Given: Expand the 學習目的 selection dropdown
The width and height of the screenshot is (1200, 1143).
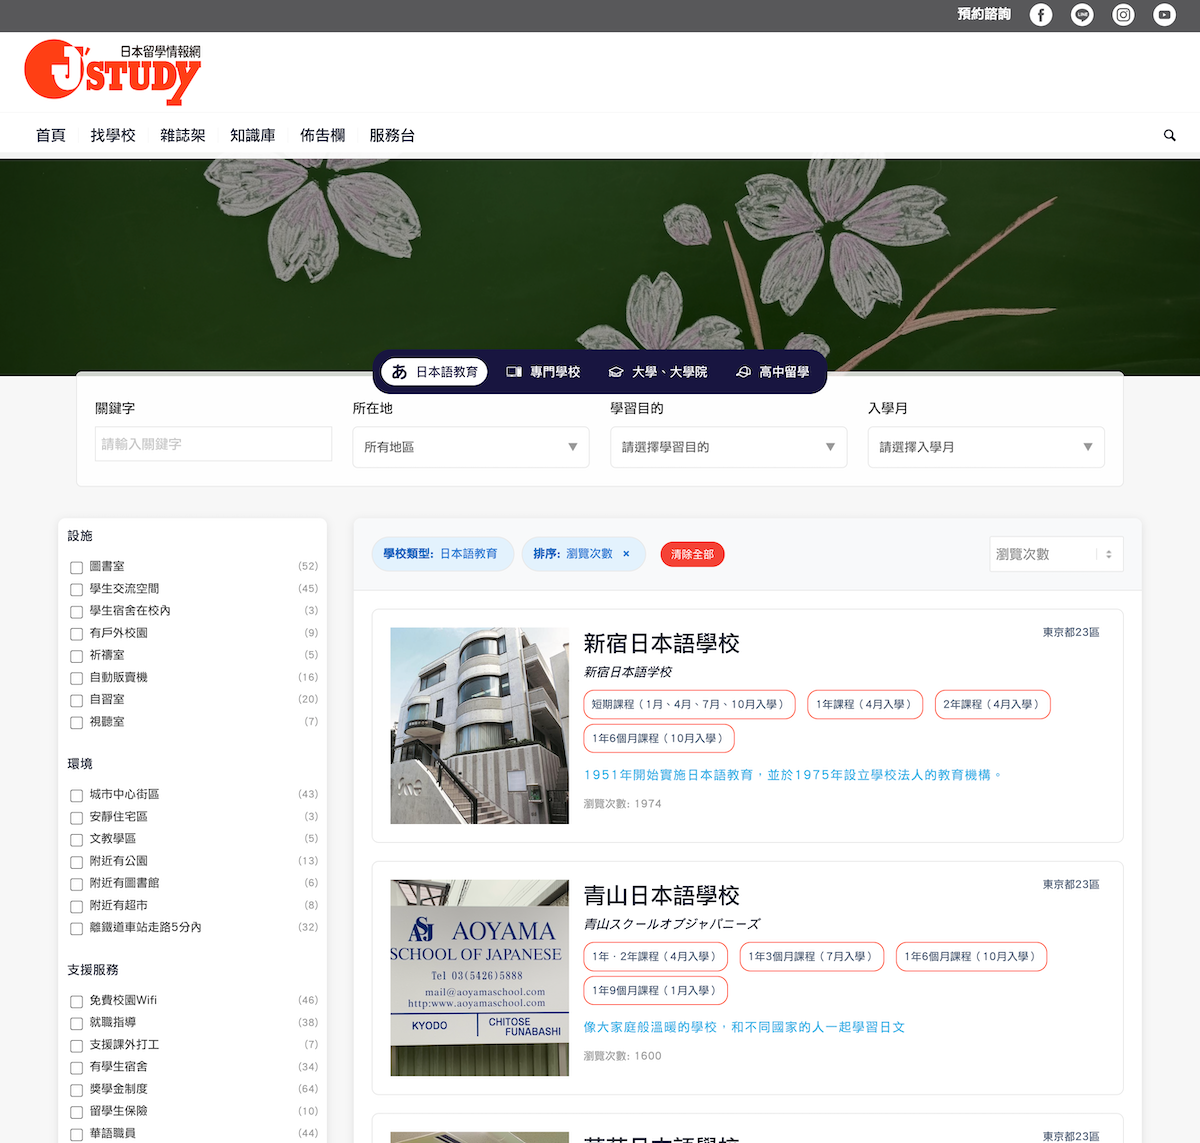Looking at the screenshot, I should (x=728, y=447).
